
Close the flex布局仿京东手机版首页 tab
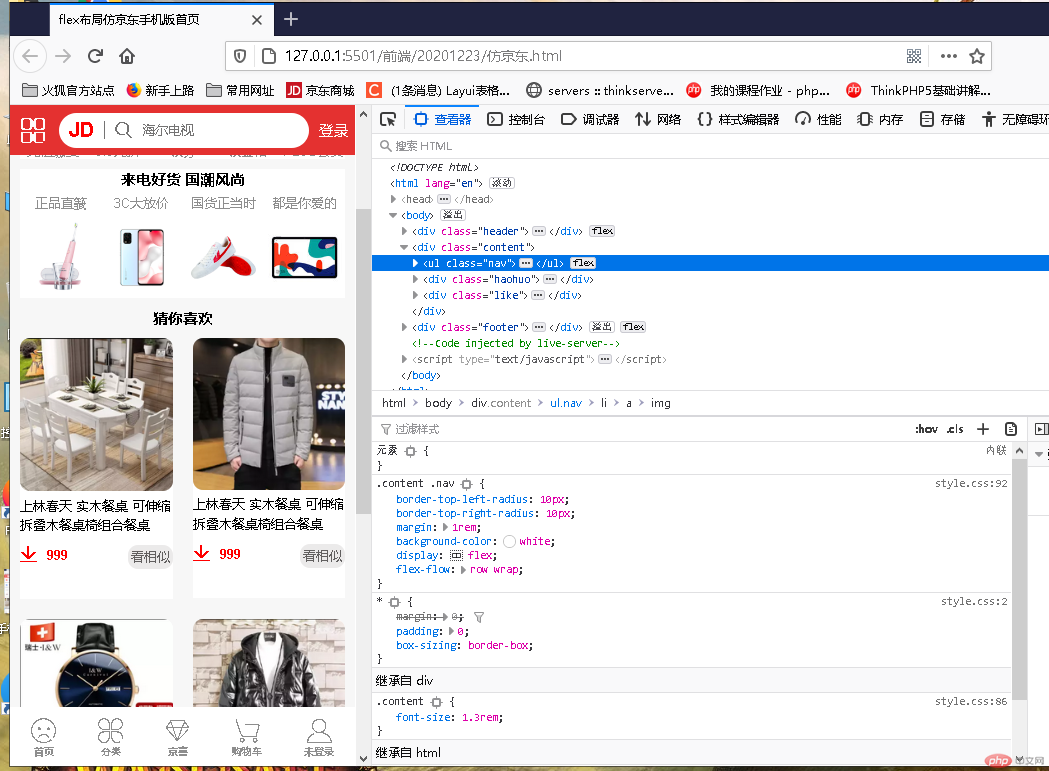tap(257, 20)
